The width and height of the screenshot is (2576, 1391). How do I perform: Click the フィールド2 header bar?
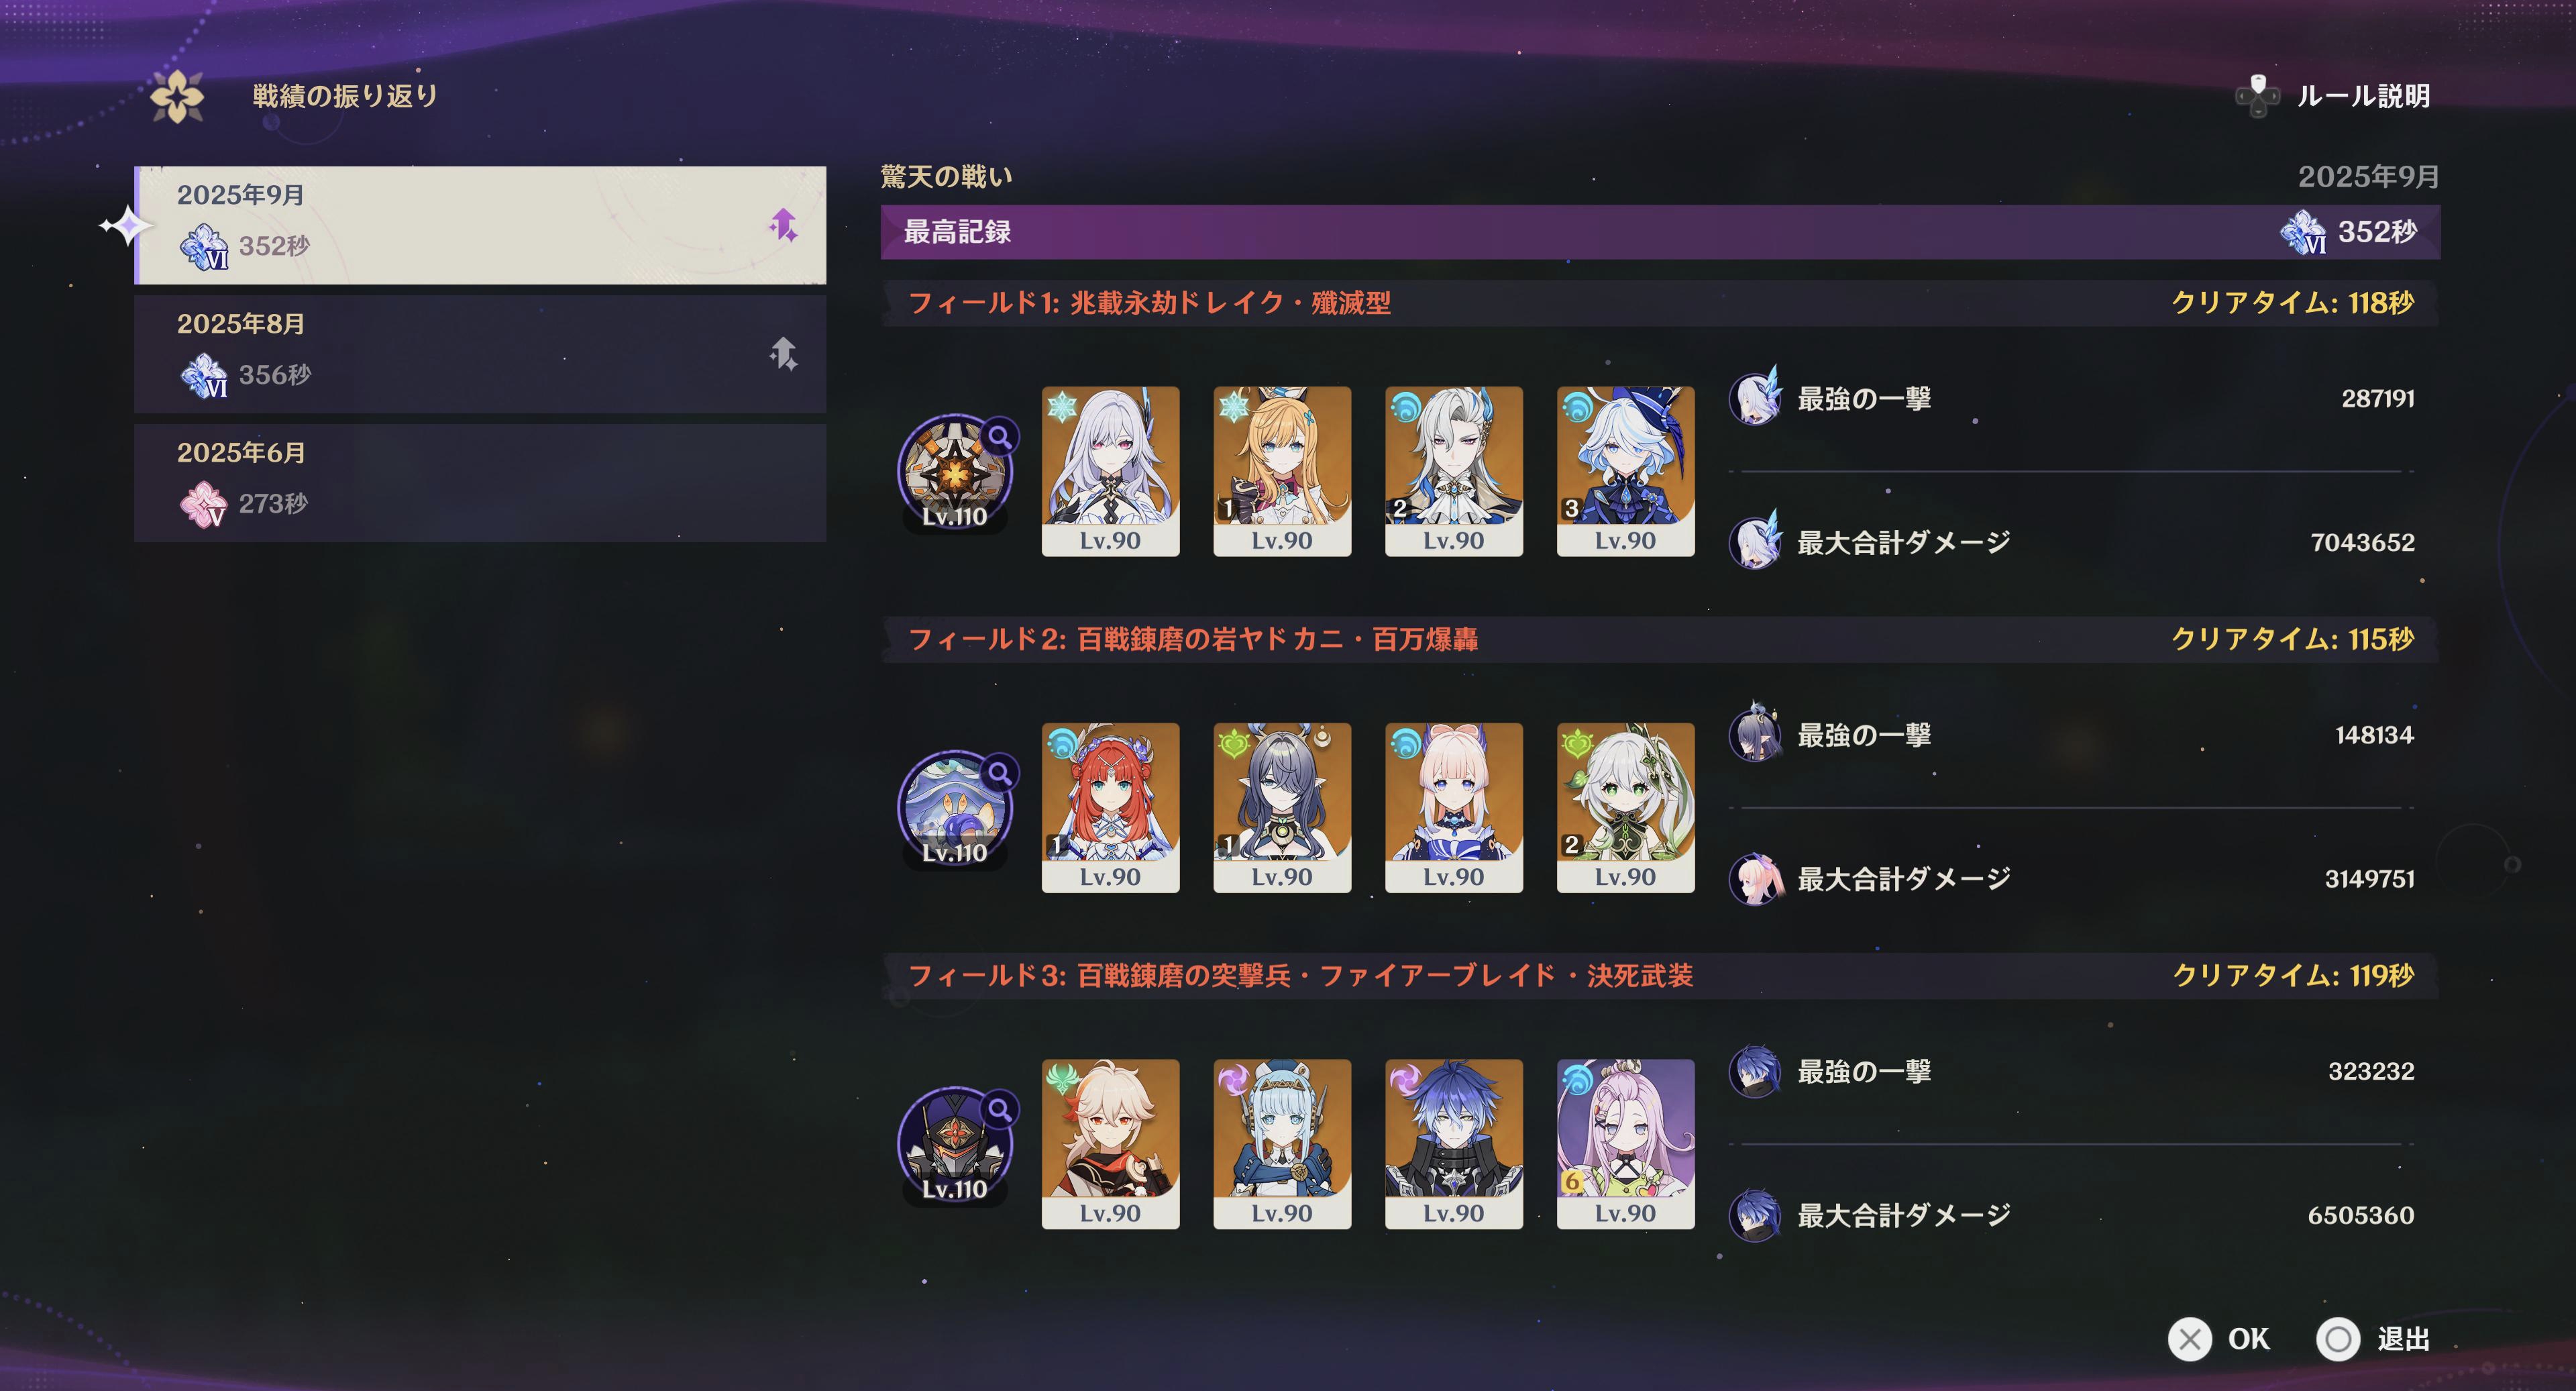(x=1660, y=639)
